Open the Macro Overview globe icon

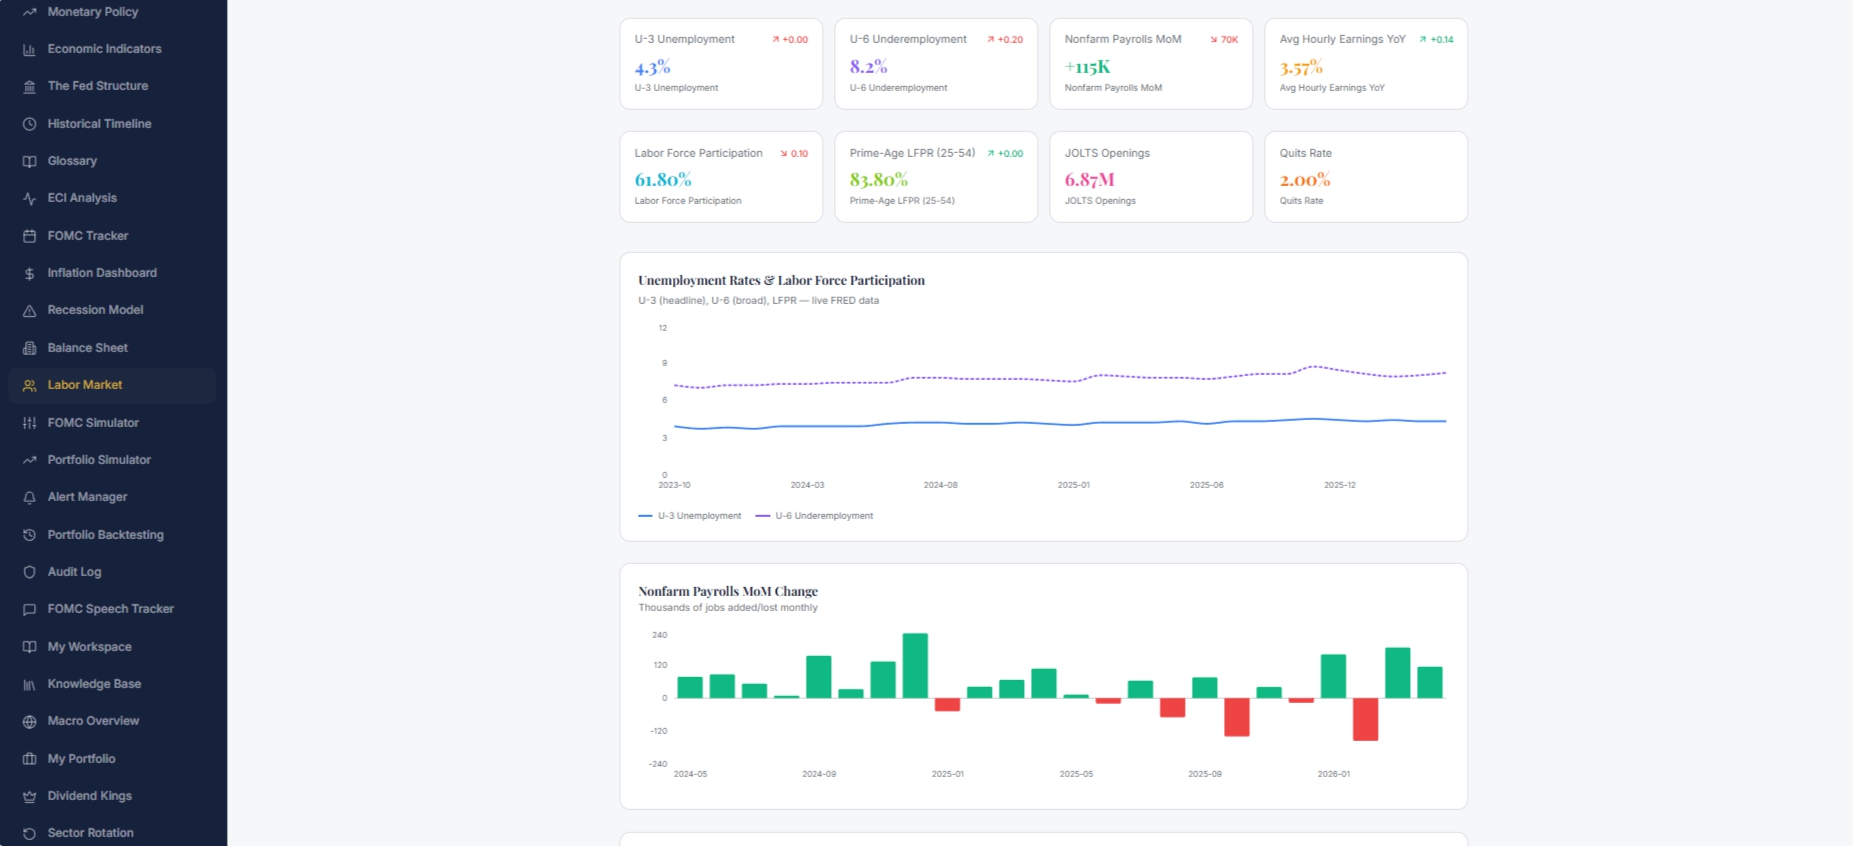pos(29,721)
